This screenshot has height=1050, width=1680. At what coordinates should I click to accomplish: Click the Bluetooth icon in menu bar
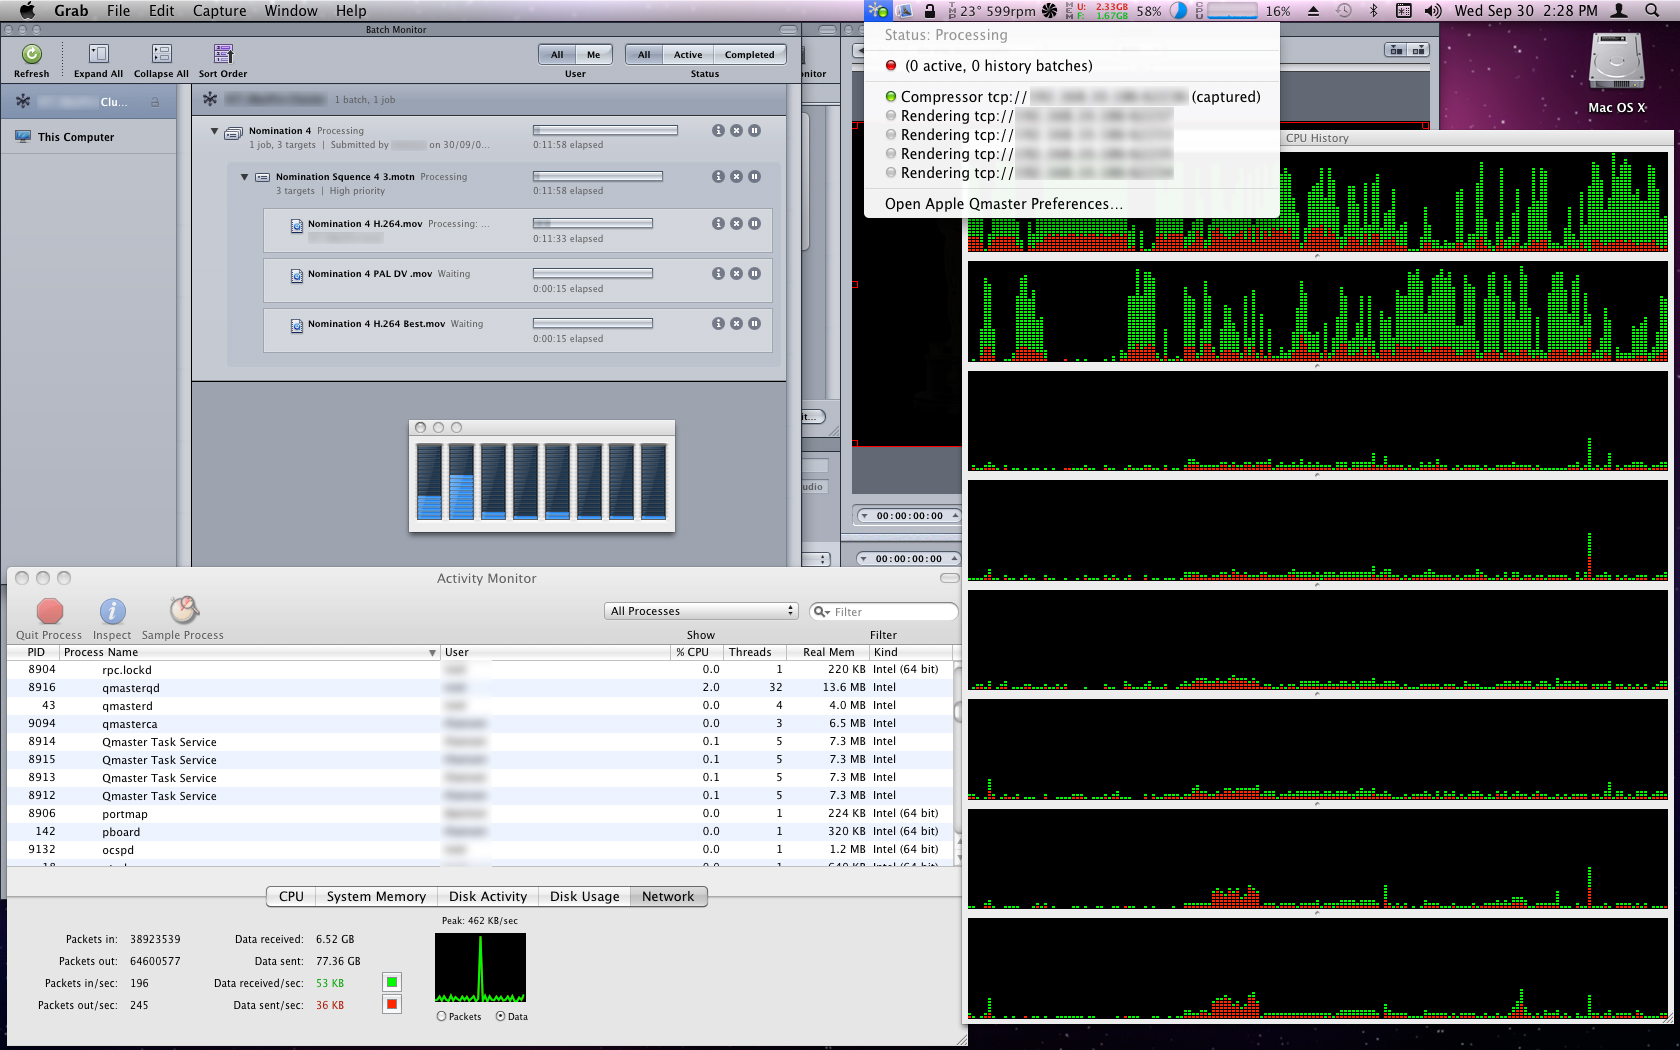[1373, 11]
